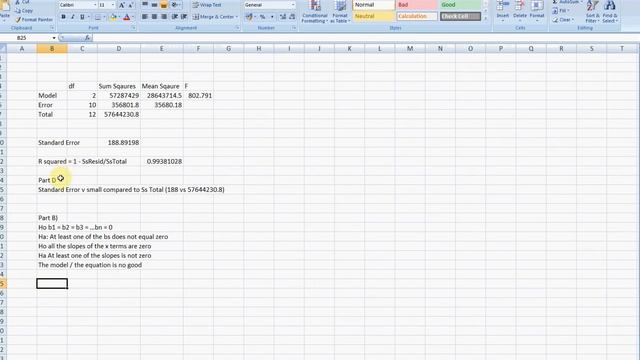Set middle vertical alignment
This screenshot has width=640, height=360.
pyautogui.click(x=154, y=5)
